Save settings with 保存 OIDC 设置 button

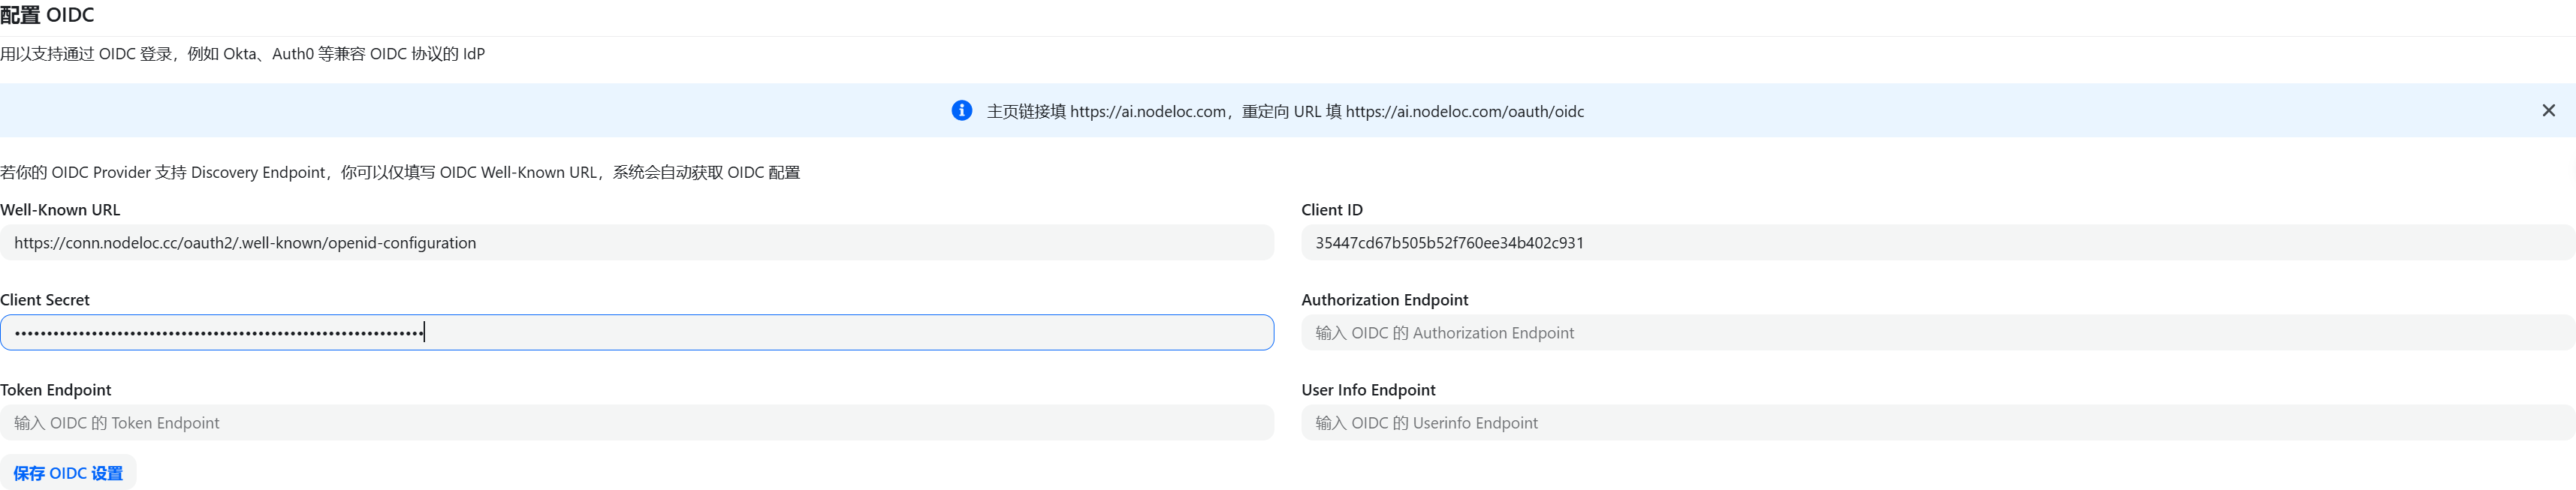[68, 473]
